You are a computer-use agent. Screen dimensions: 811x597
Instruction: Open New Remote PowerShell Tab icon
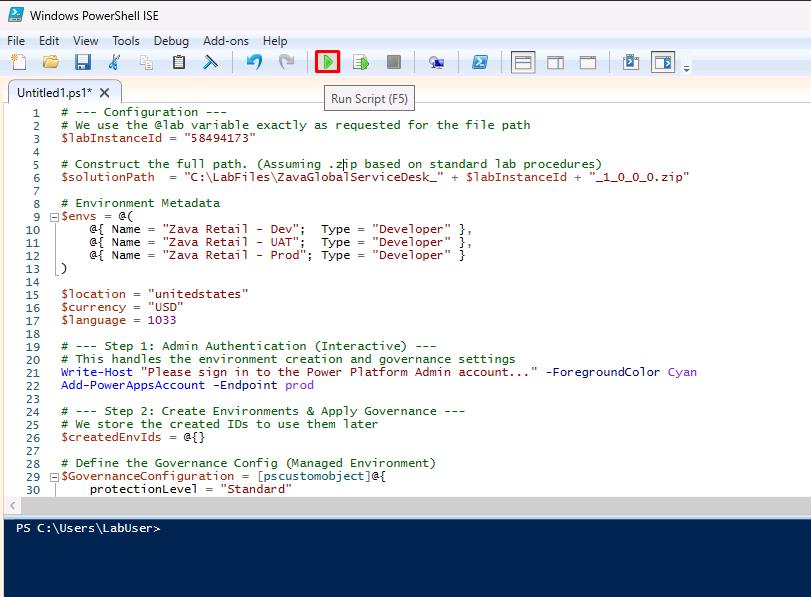pyautogui.click(x=437, y=63)
